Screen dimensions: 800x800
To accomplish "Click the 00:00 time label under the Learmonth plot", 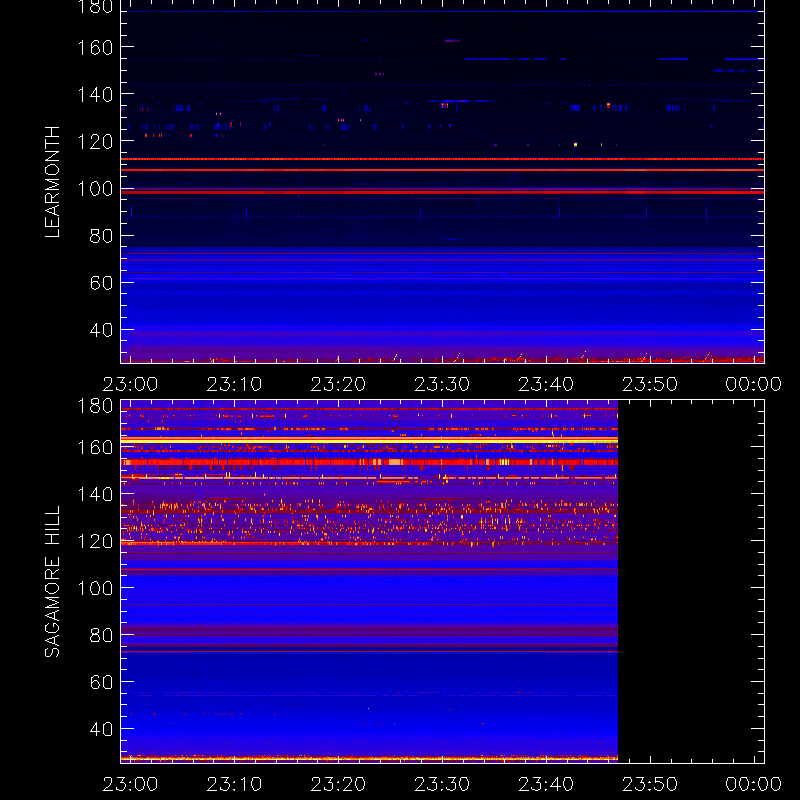I will 754,384.
